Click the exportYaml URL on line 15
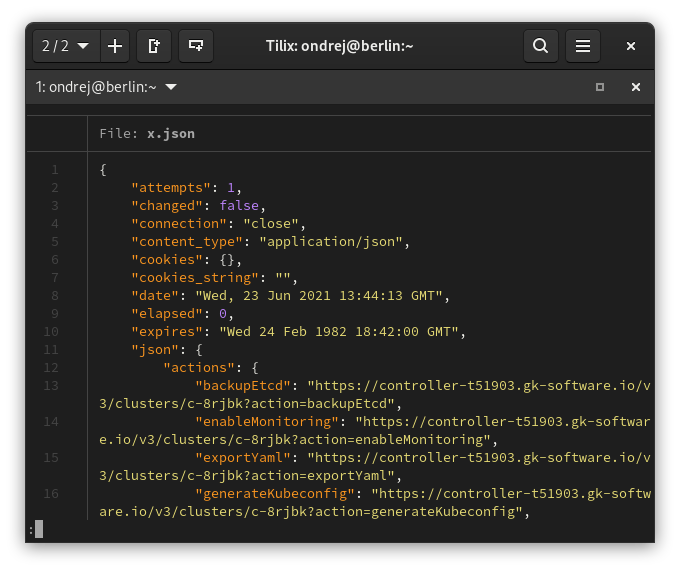Screen dimensions: 680x571 tap(478, 457)
